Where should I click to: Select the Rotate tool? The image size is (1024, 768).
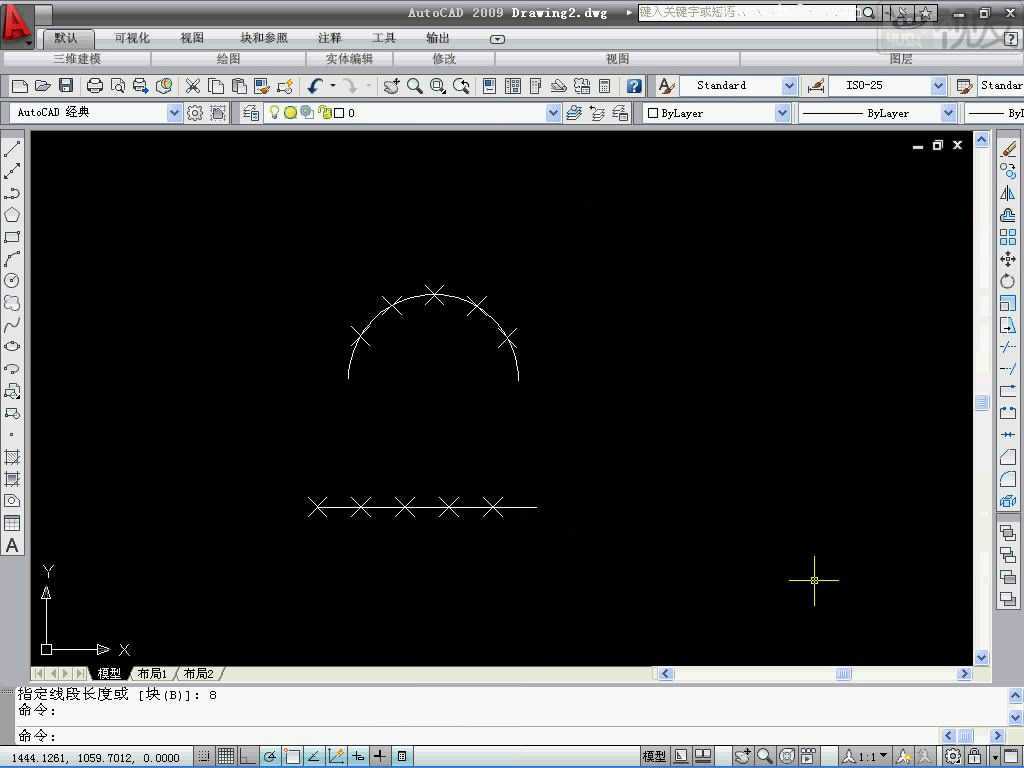[1008, 281]
